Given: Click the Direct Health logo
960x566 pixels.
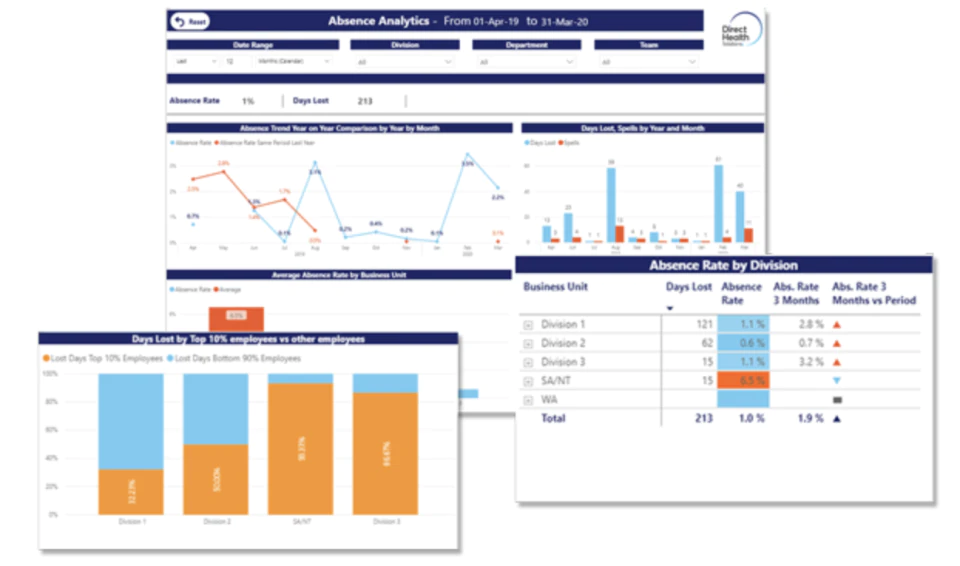Looking at the screenshot, I should 741,30.
